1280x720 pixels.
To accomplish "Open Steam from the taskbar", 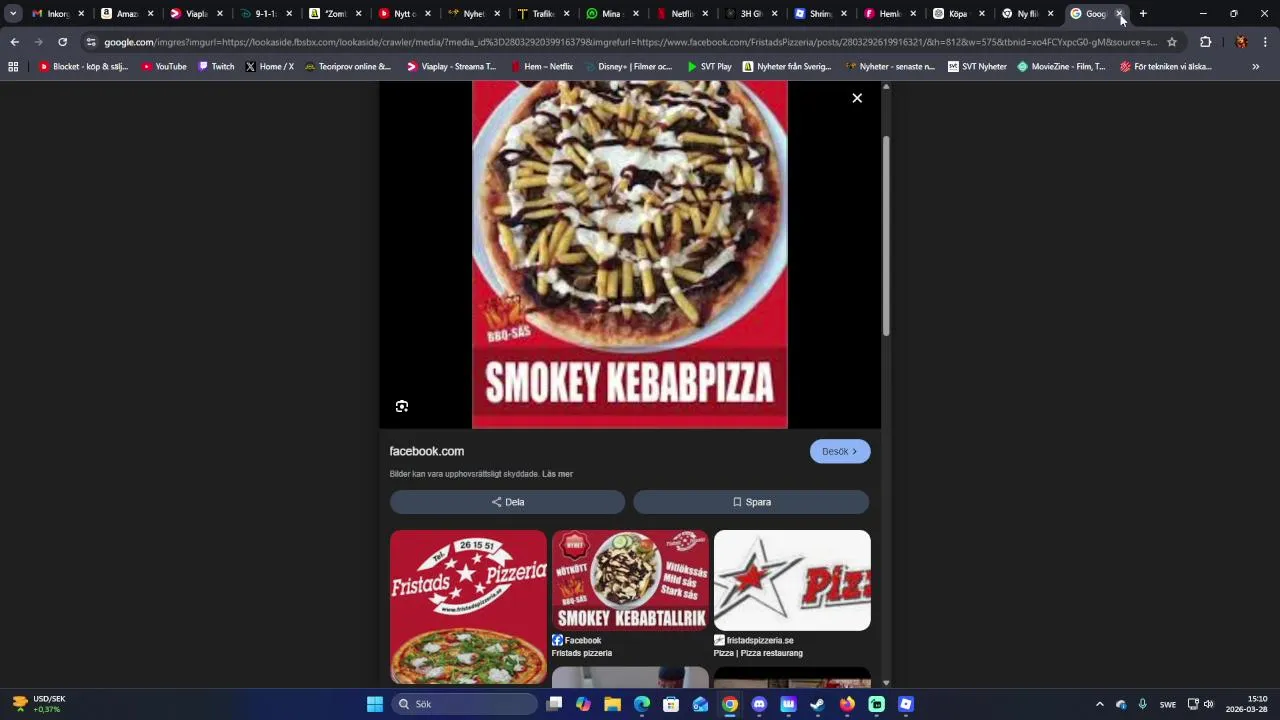I will pos(818,704).
